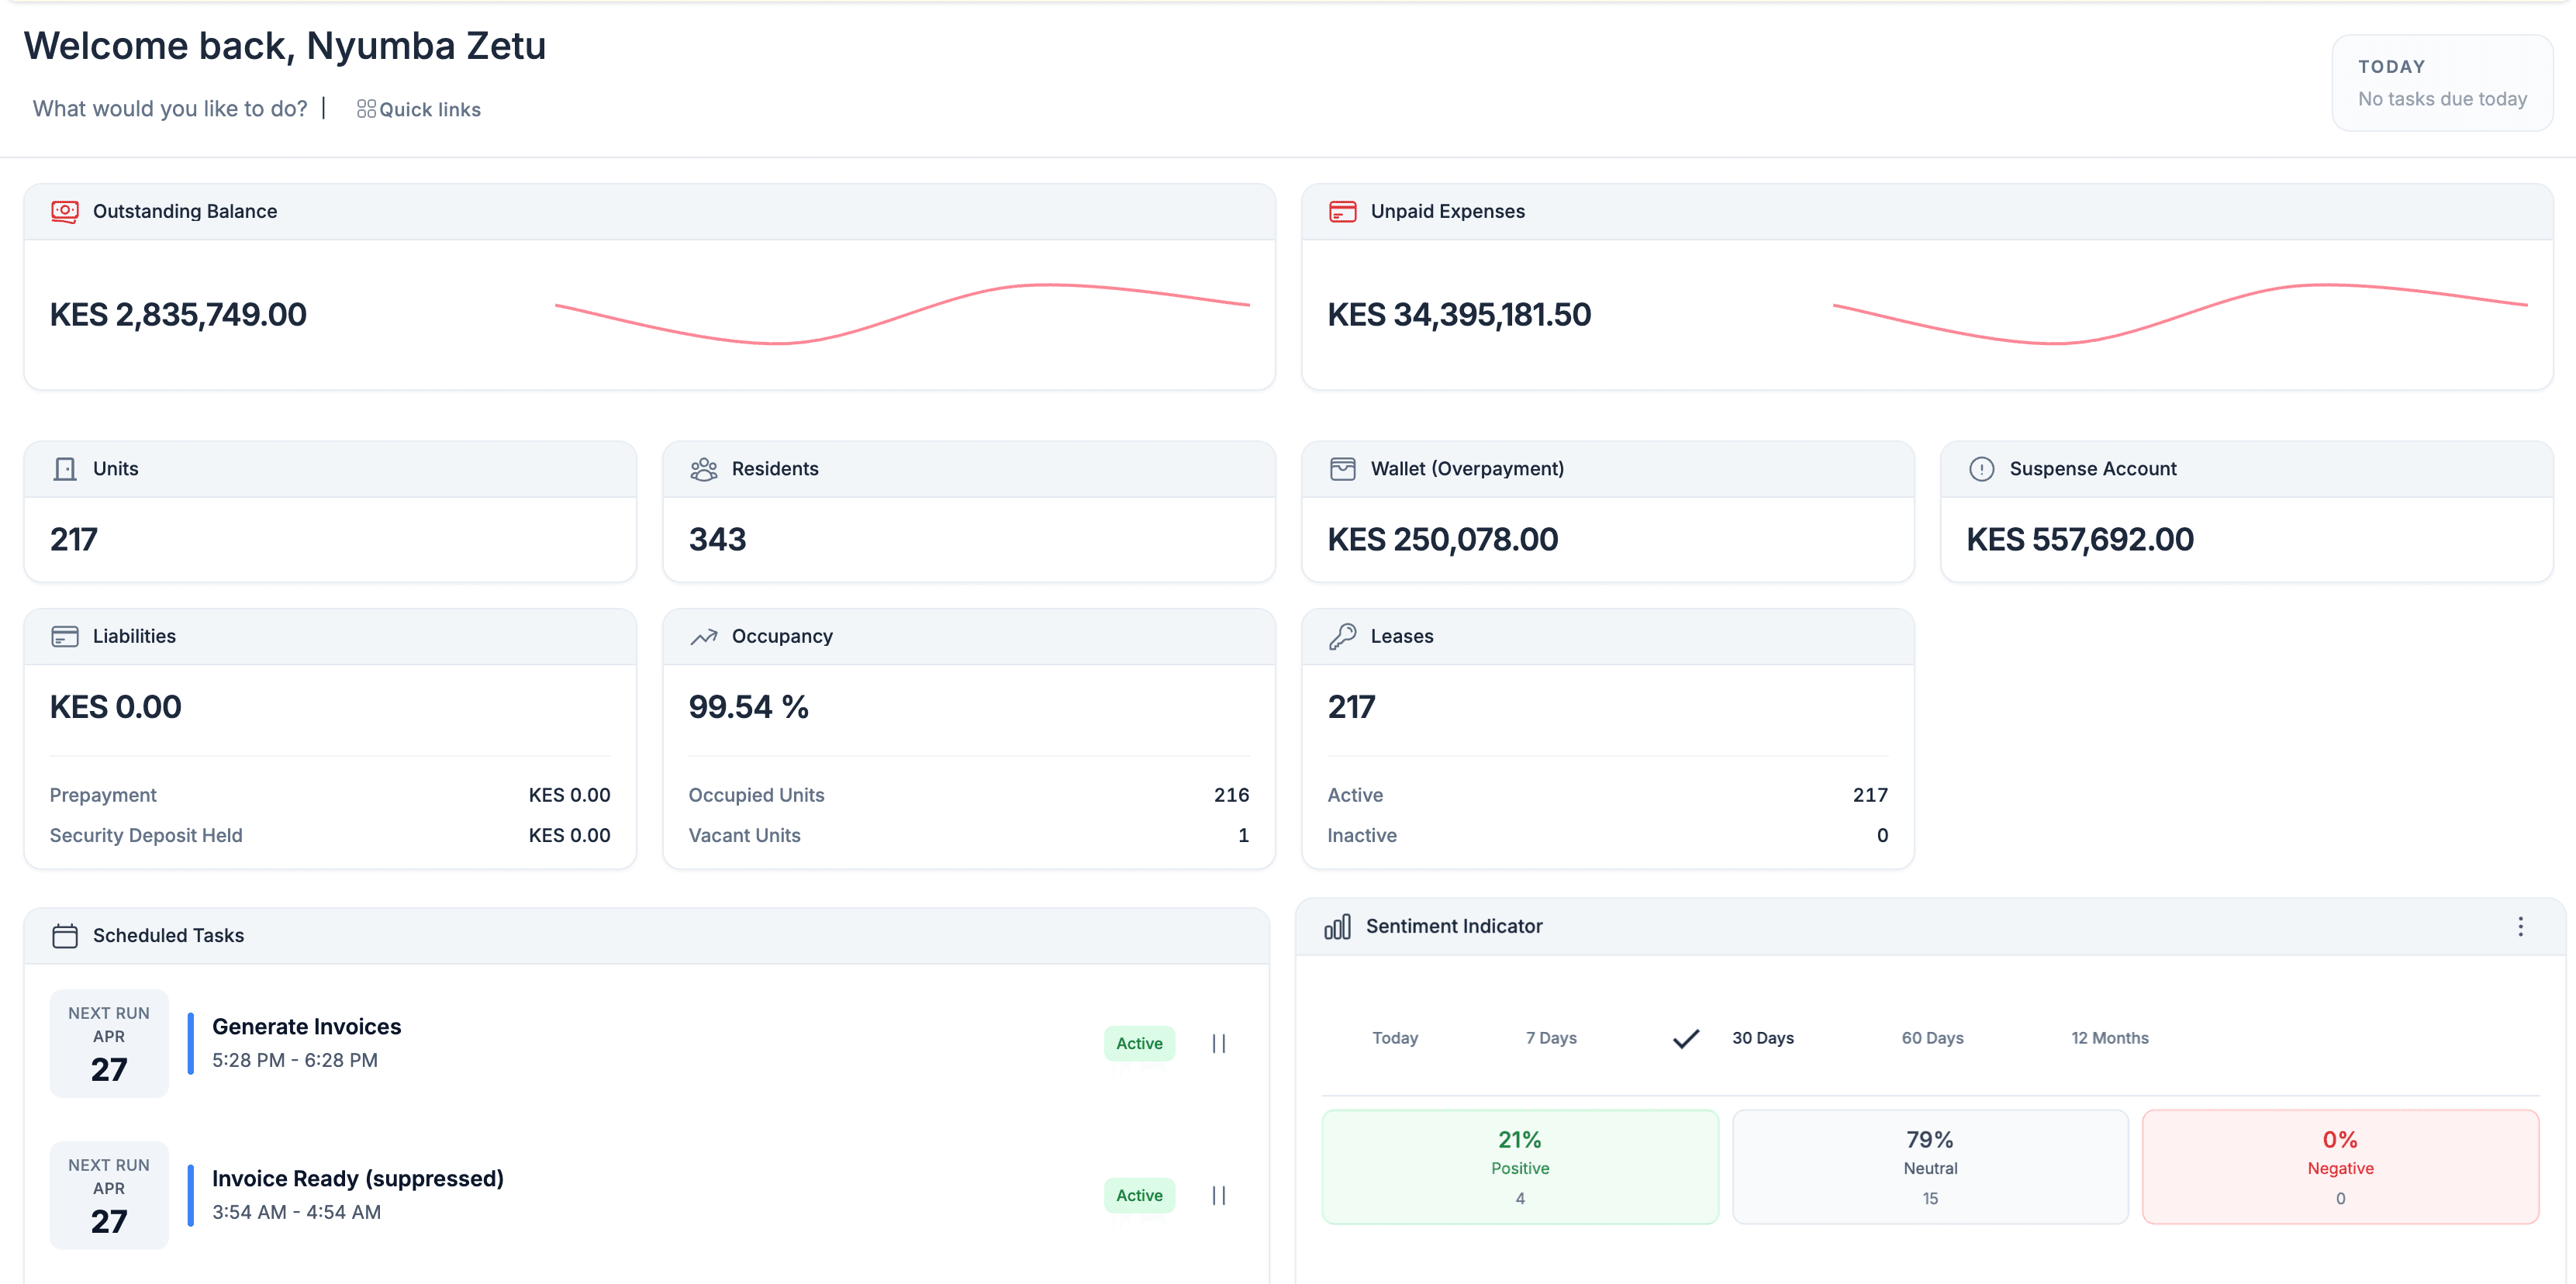Viewport: 2576px width, 1284px height.
Task: Click the Scheduled Tasks calendar icon
Action: [64, 936]
